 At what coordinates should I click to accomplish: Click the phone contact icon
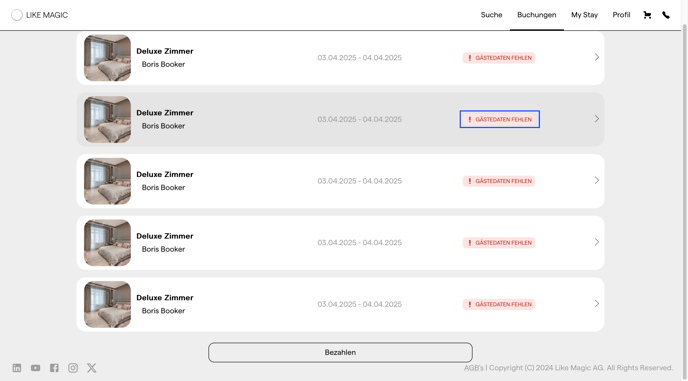[x=666, y=15]
